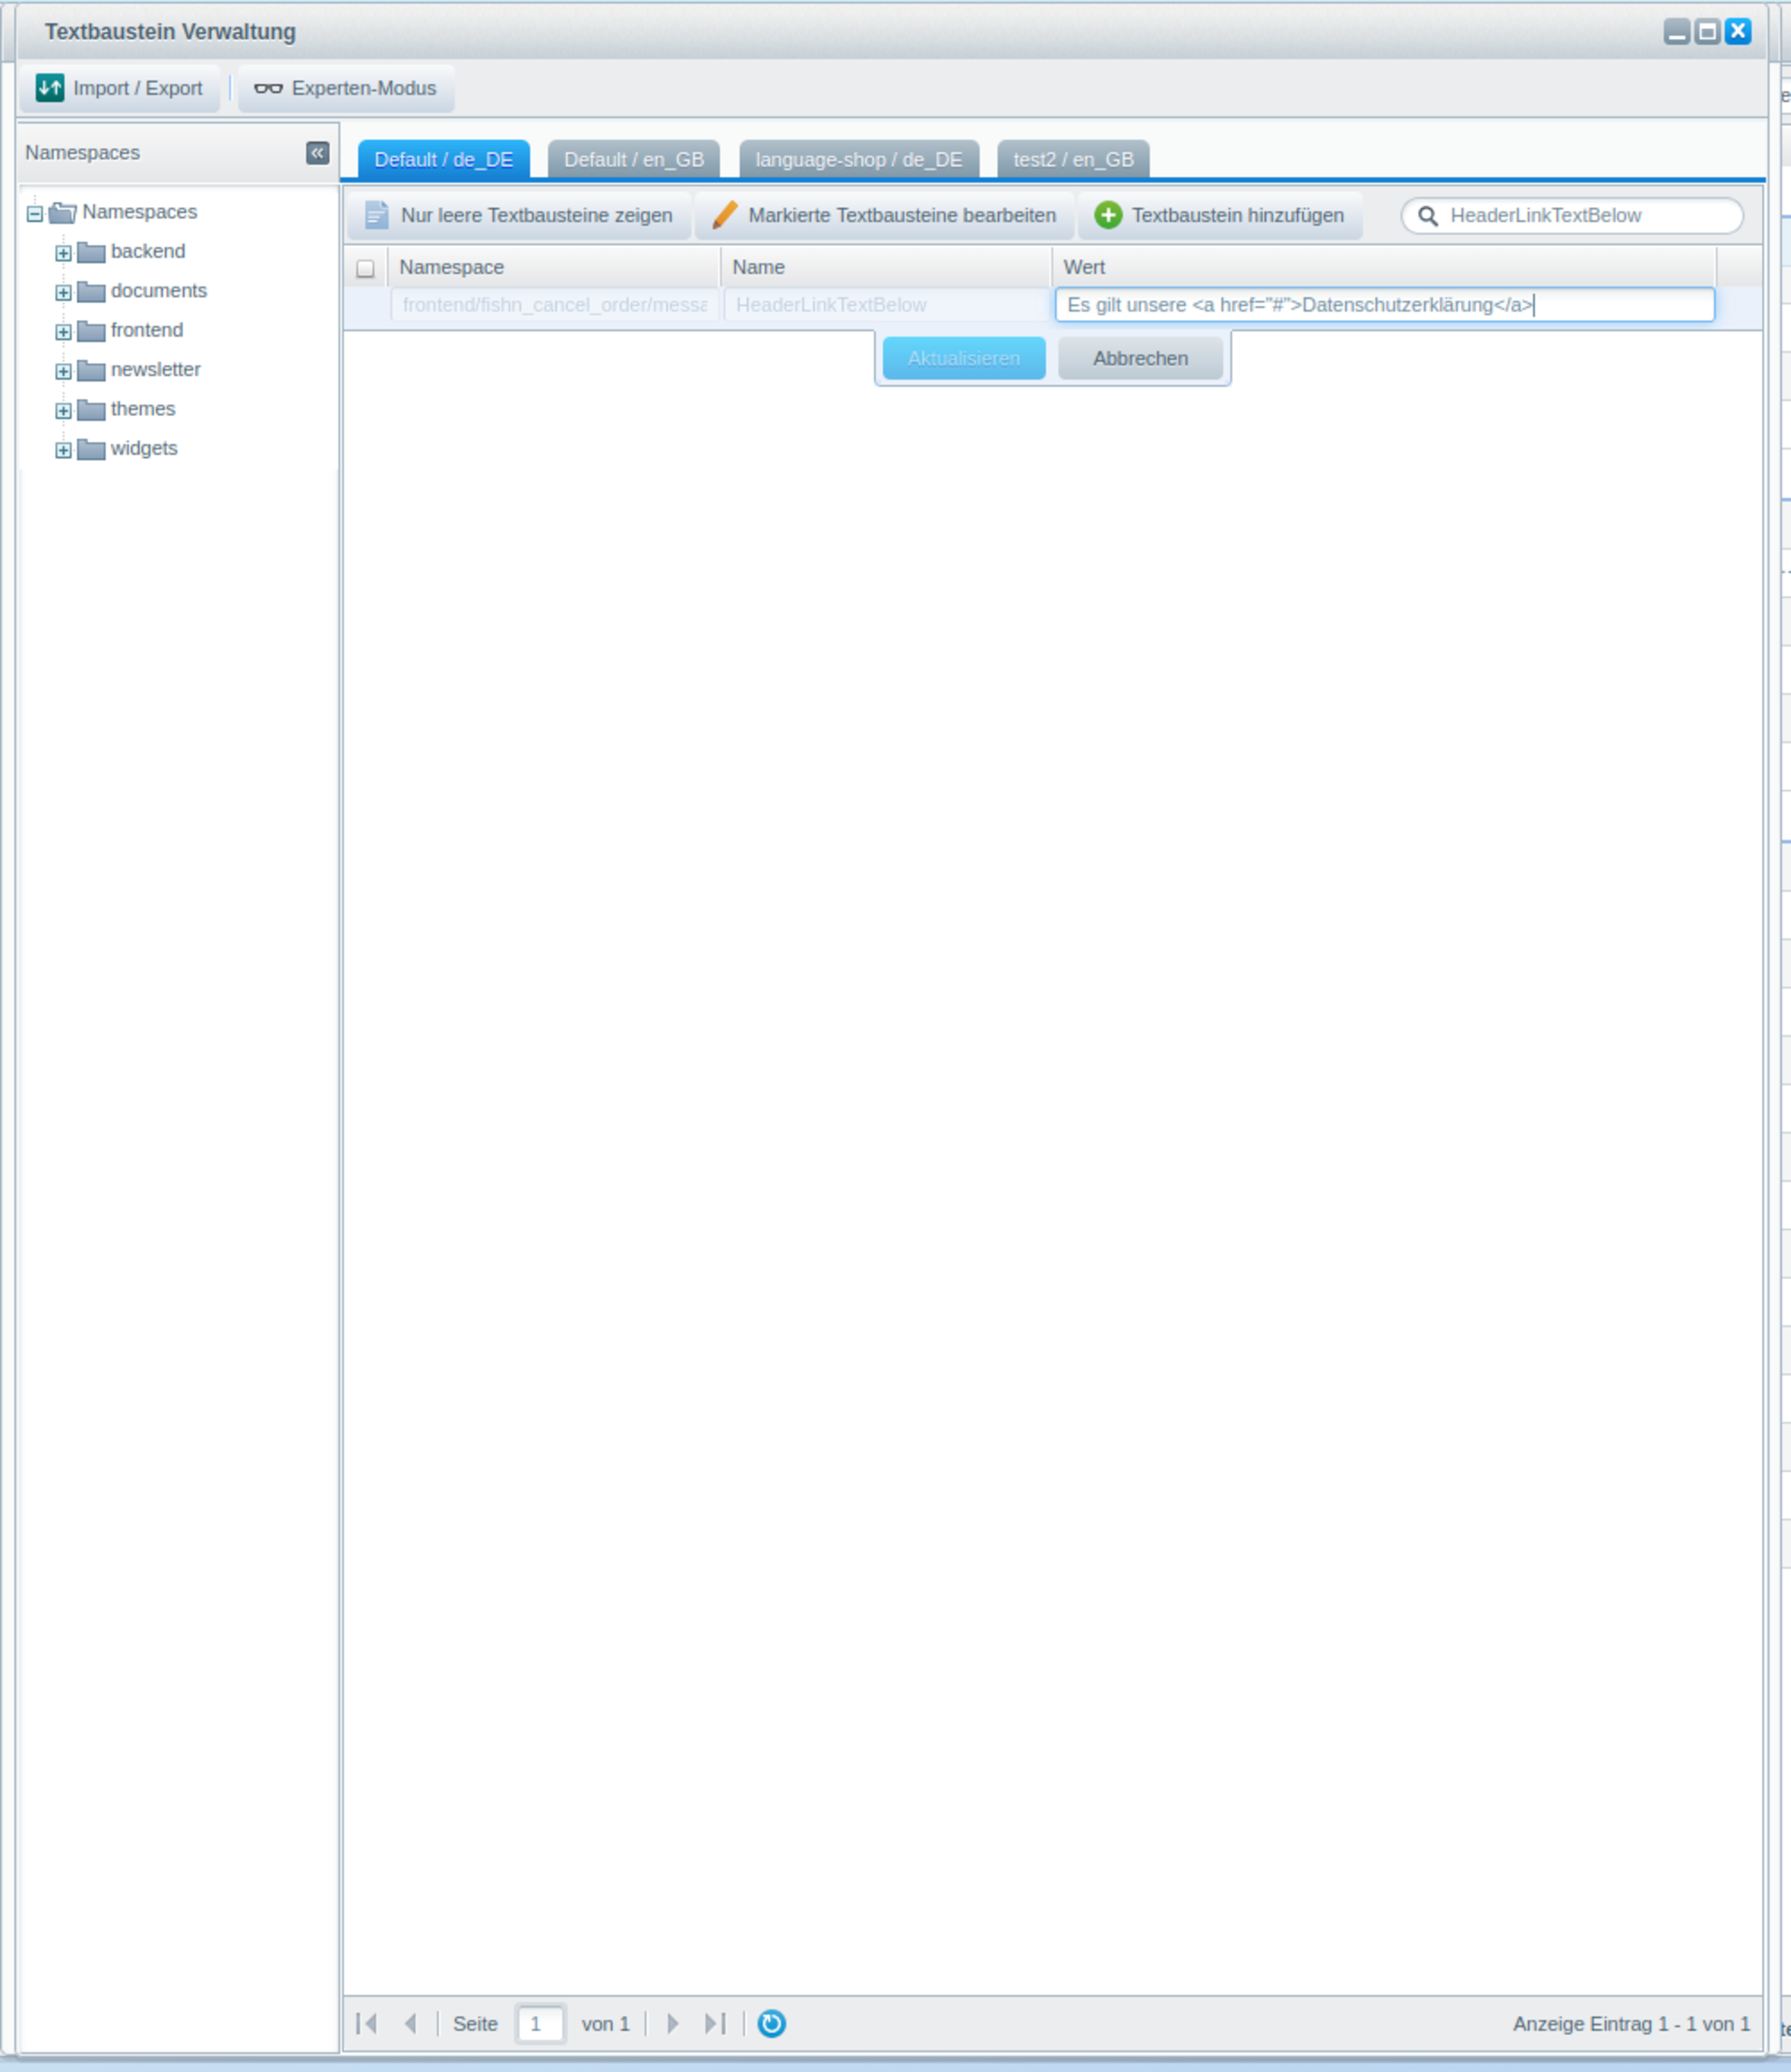Sort by the Wert column header

click(1384, 267)
